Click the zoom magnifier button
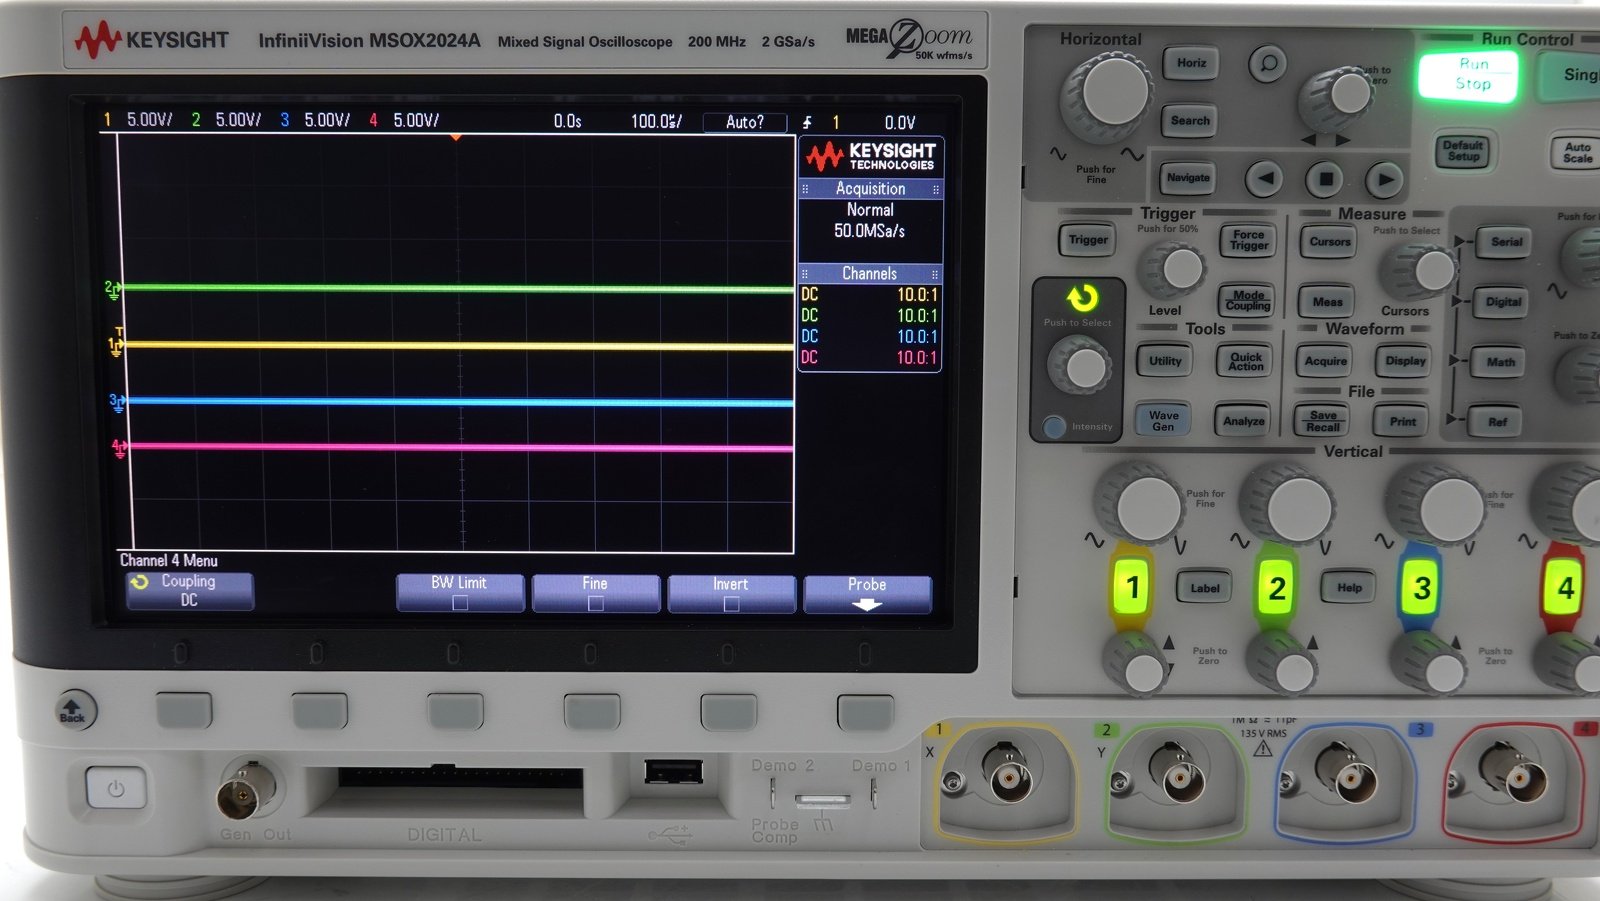The image size is (1600, 901). pyautogui.click(x=1268, y=64)
